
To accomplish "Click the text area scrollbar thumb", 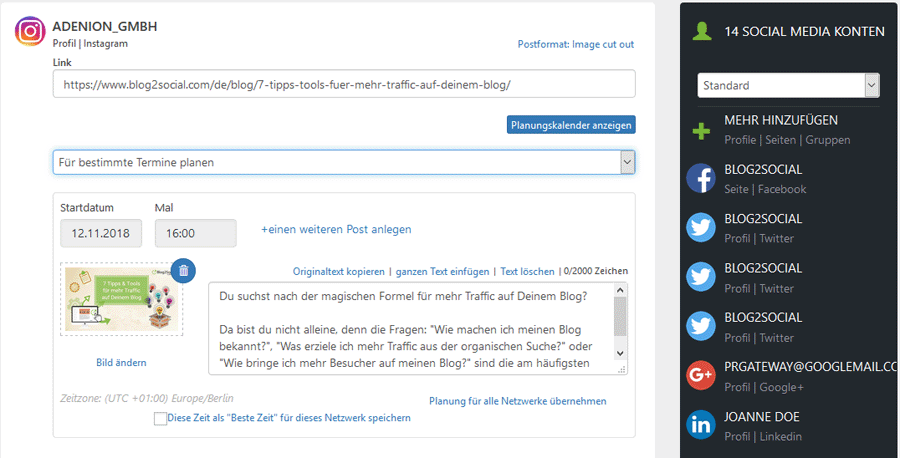I will (620, 317).
